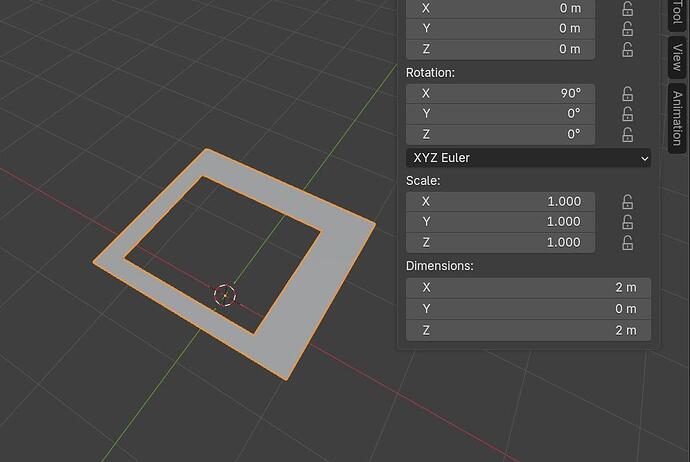This screenshot has height=462, width=690.
Task: Click the Rotation Z value field
Action: (x=500, y=135)
